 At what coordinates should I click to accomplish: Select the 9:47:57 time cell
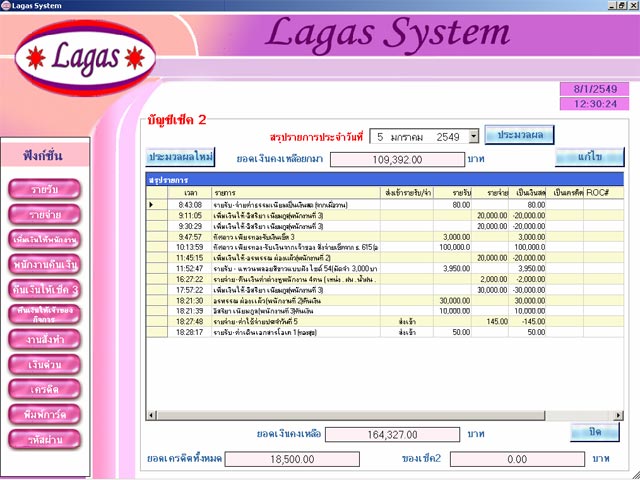(x=190, y=237)
